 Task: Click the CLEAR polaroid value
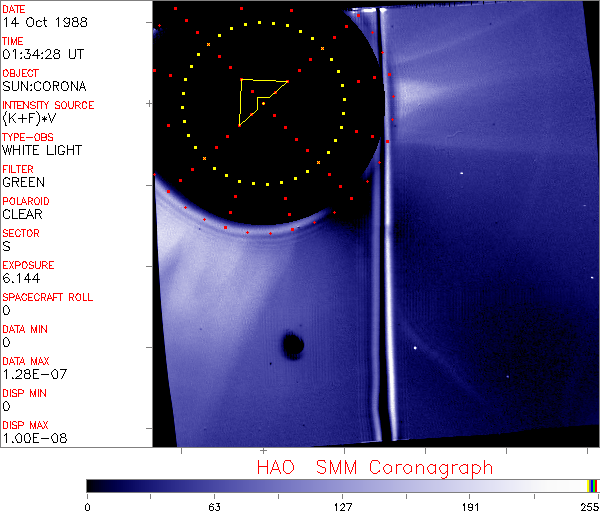point(24,214)
